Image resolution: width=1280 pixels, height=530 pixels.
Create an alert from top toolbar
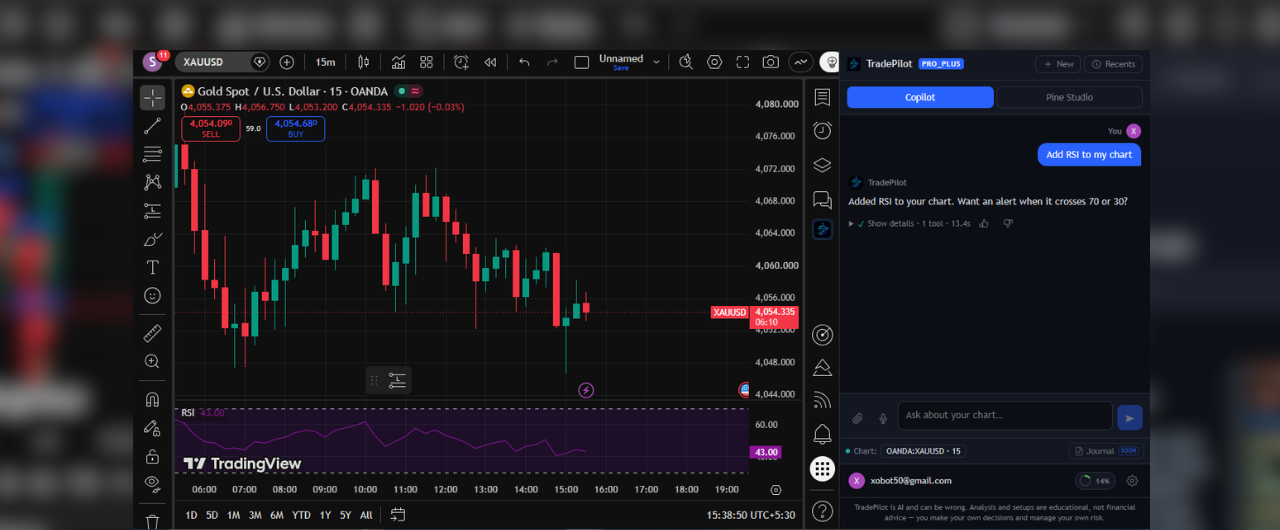point(461,62)
